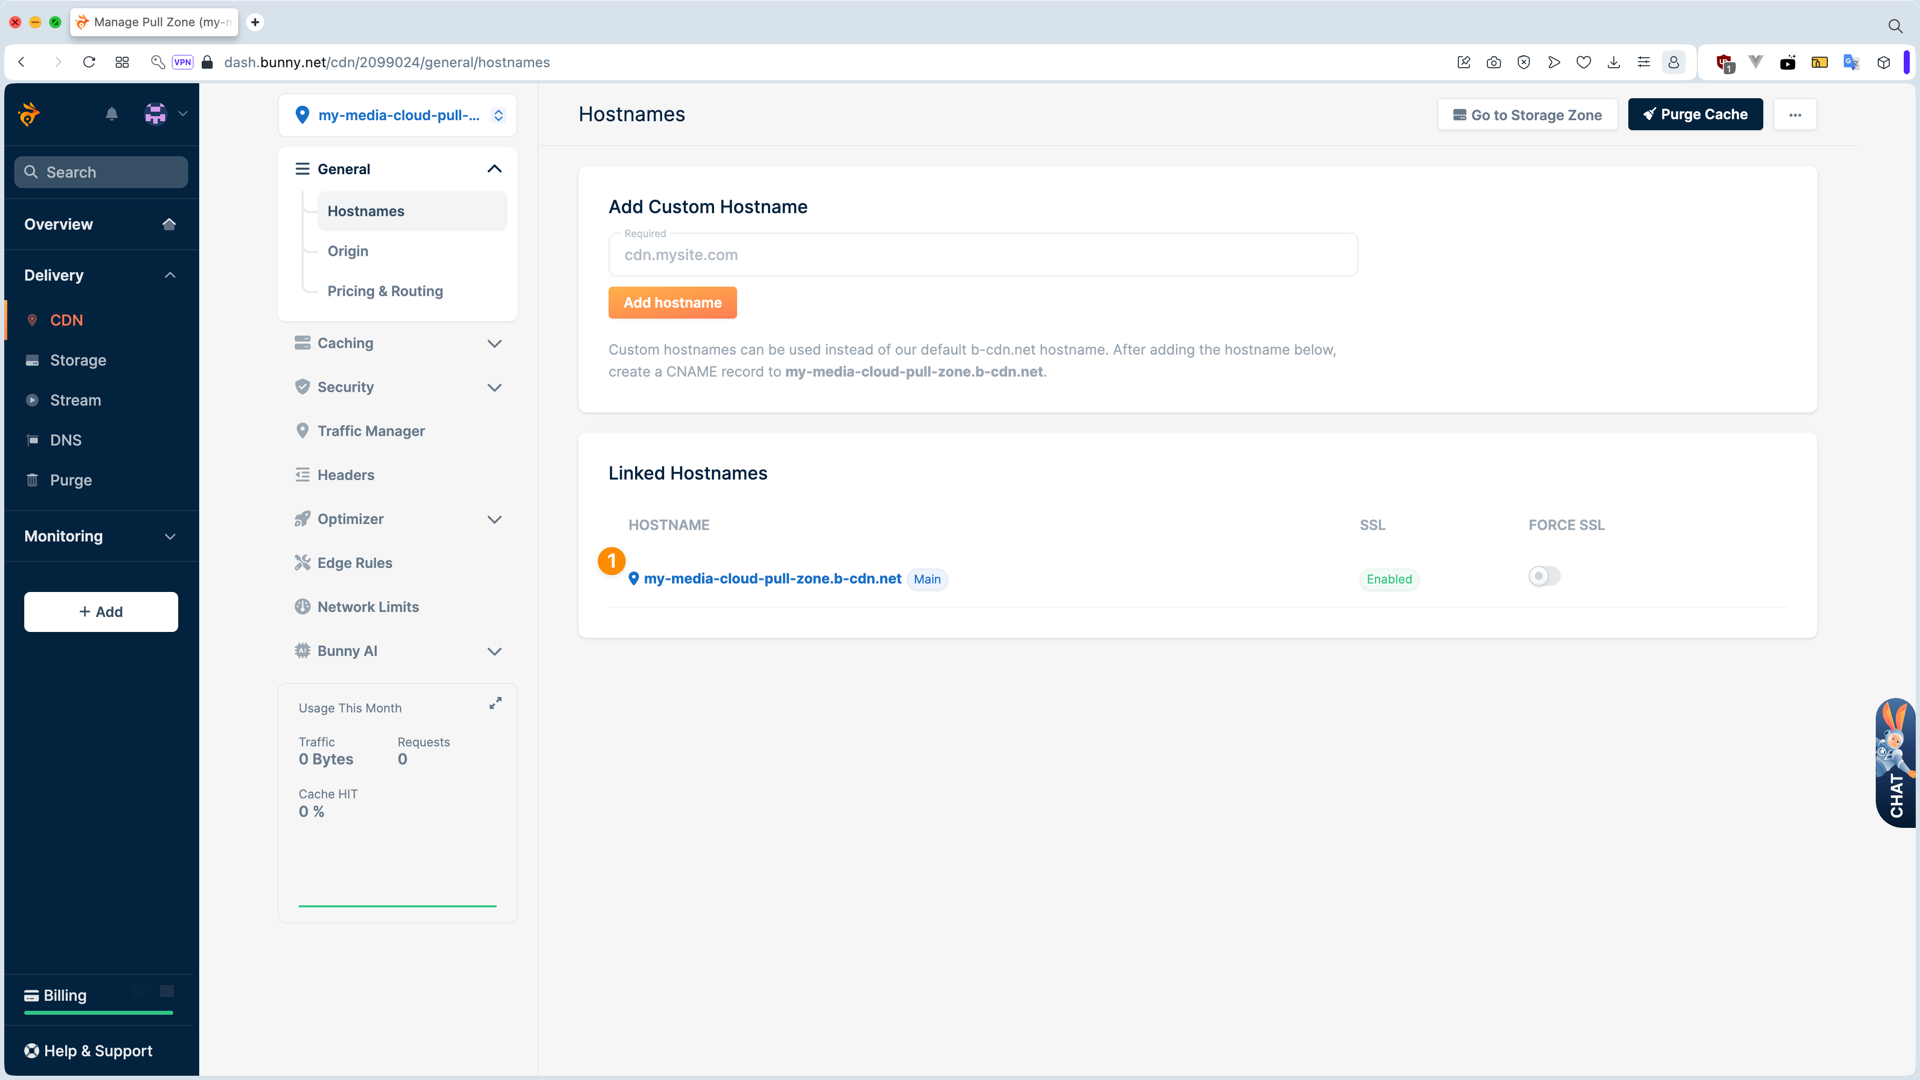Click the Add hostname button

[x=672, y=303]
